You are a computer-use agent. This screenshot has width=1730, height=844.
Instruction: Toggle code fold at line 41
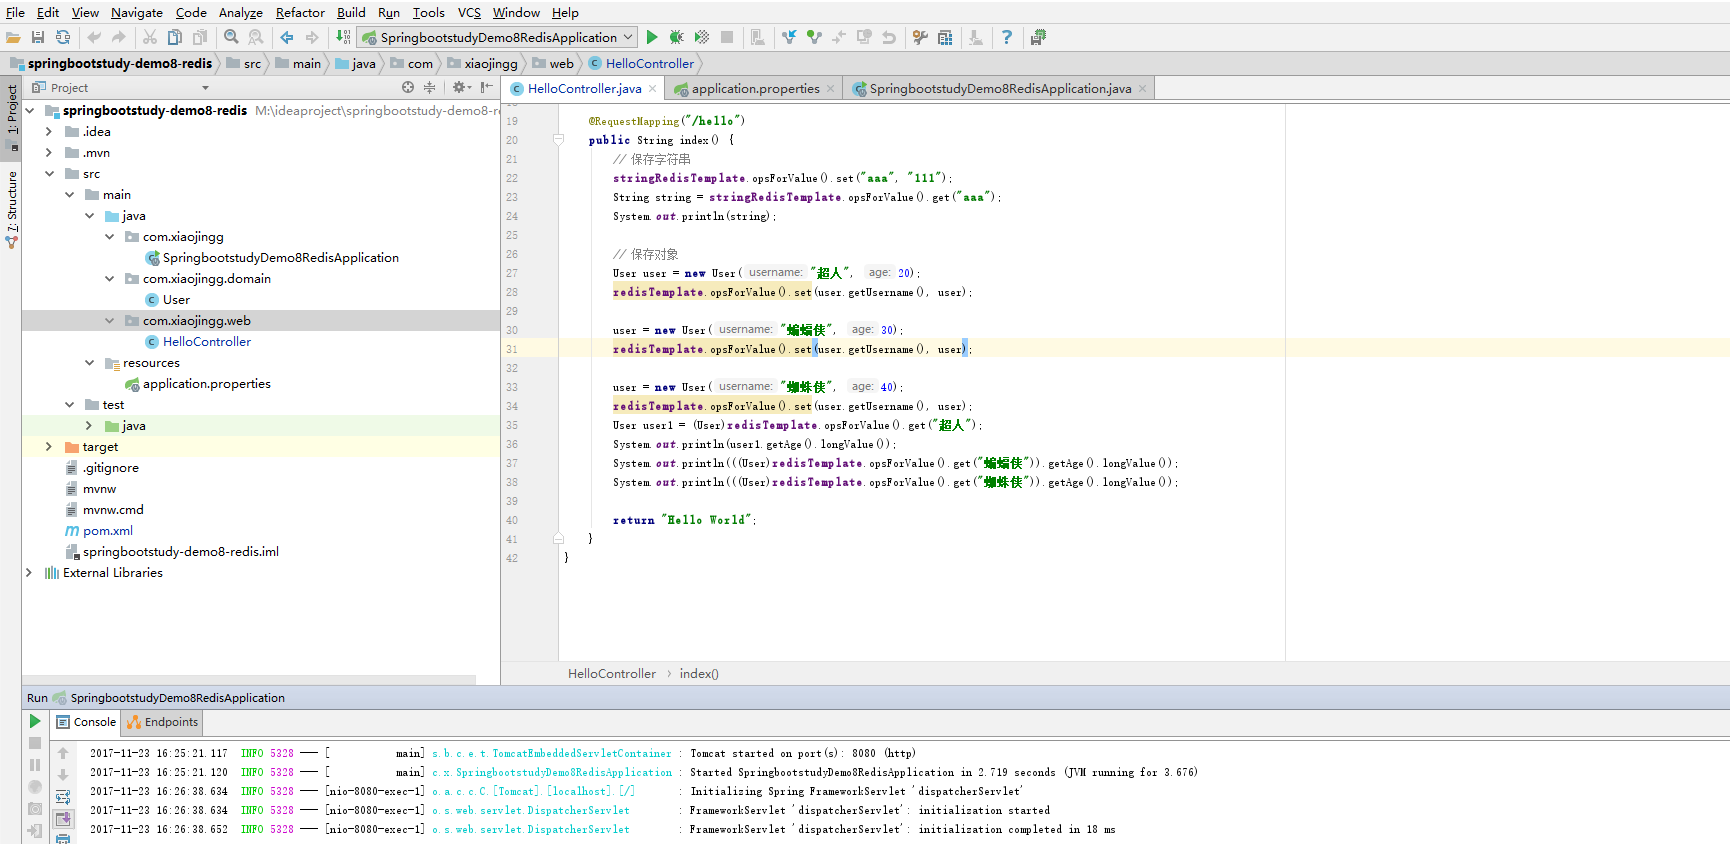[558, 538]
